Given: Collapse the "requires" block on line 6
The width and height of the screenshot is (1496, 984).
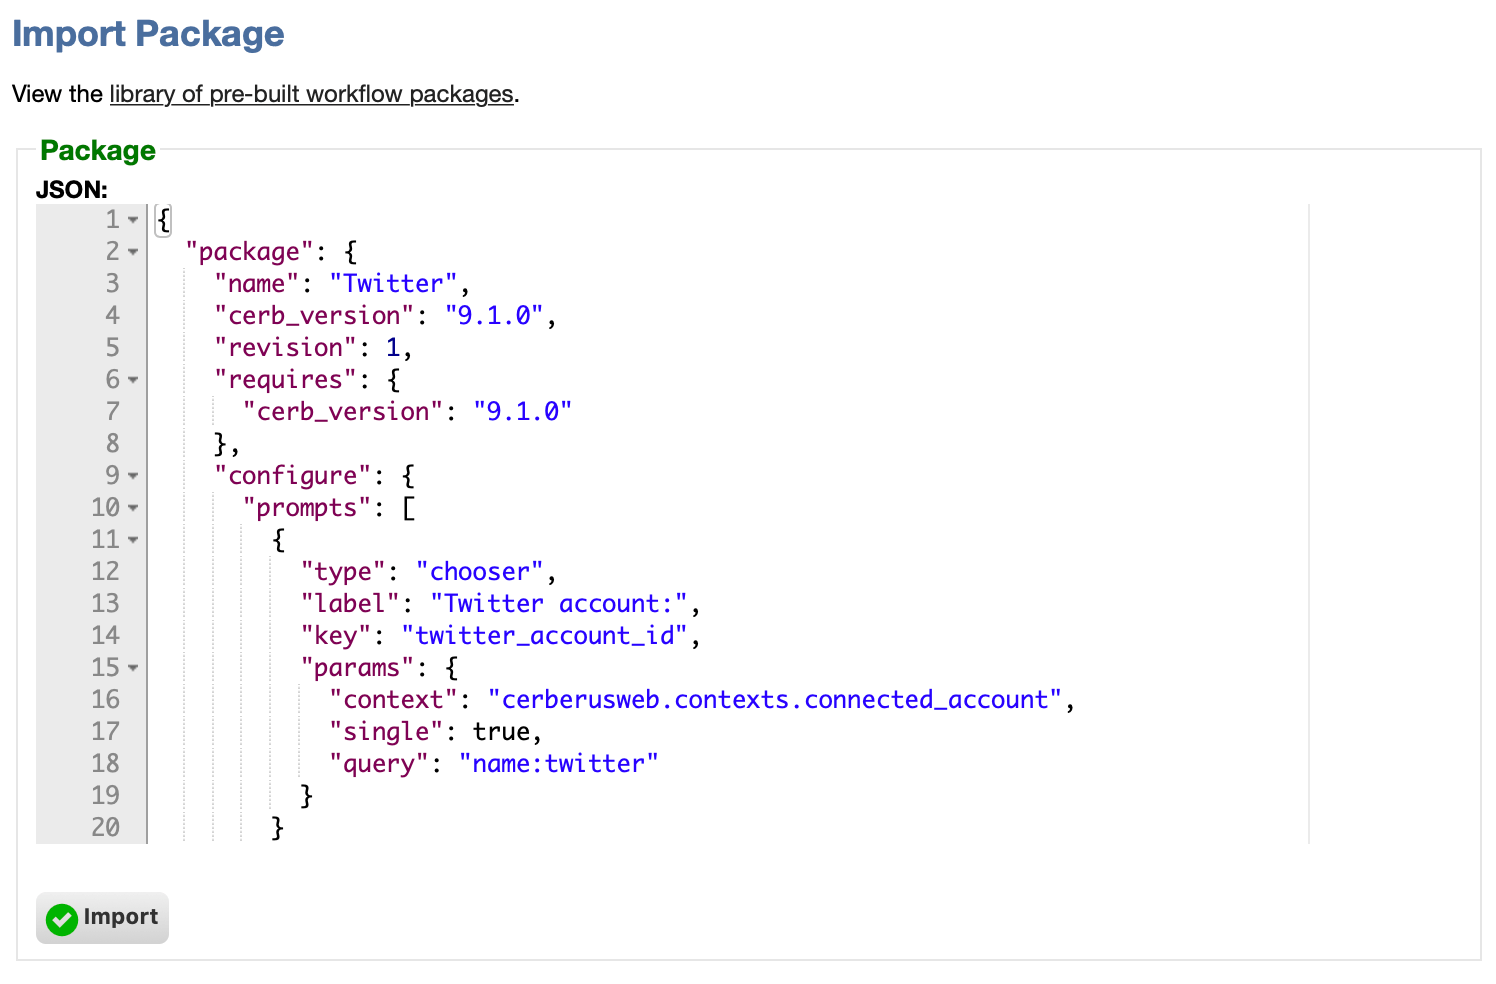Looking at the screenshot, I should point(133,380).
